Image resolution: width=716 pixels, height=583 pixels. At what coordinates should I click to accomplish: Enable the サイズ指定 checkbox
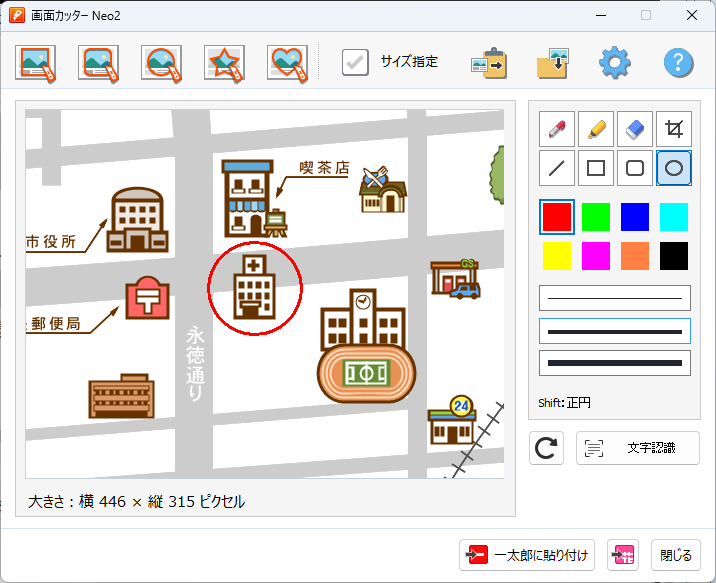(355, 62)
